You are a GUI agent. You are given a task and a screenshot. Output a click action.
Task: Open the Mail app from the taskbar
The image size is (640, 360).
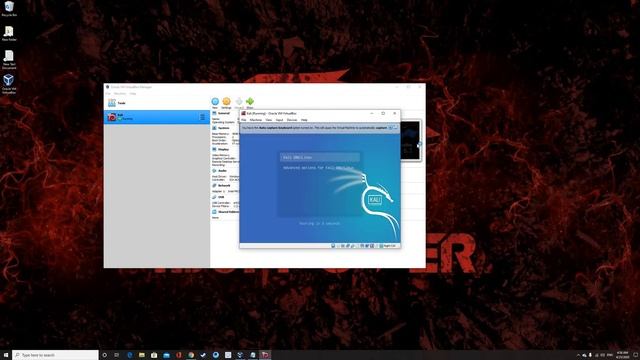coord(166,355)
